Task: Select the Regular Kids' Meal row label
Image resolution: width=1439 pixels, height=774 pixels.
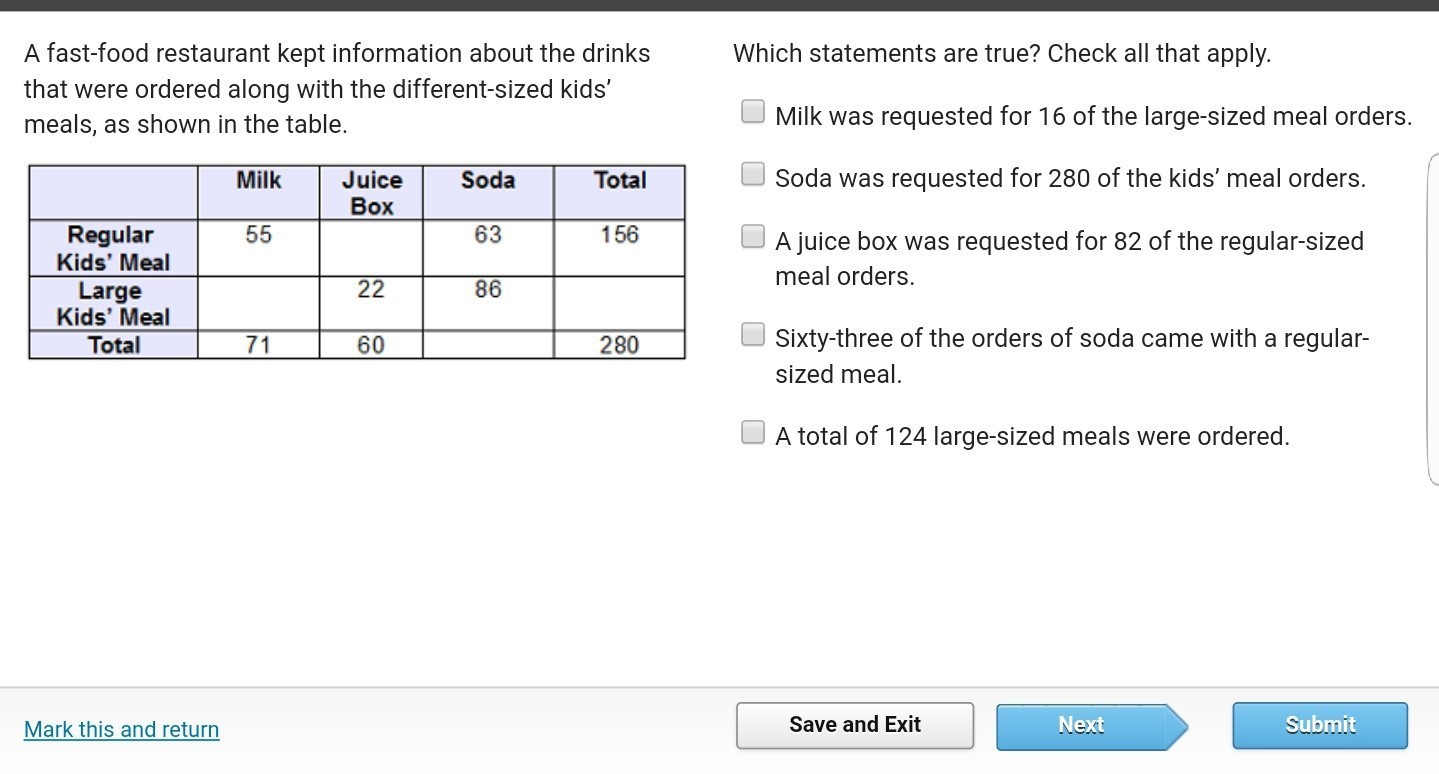Action: (x=113, y=248)
